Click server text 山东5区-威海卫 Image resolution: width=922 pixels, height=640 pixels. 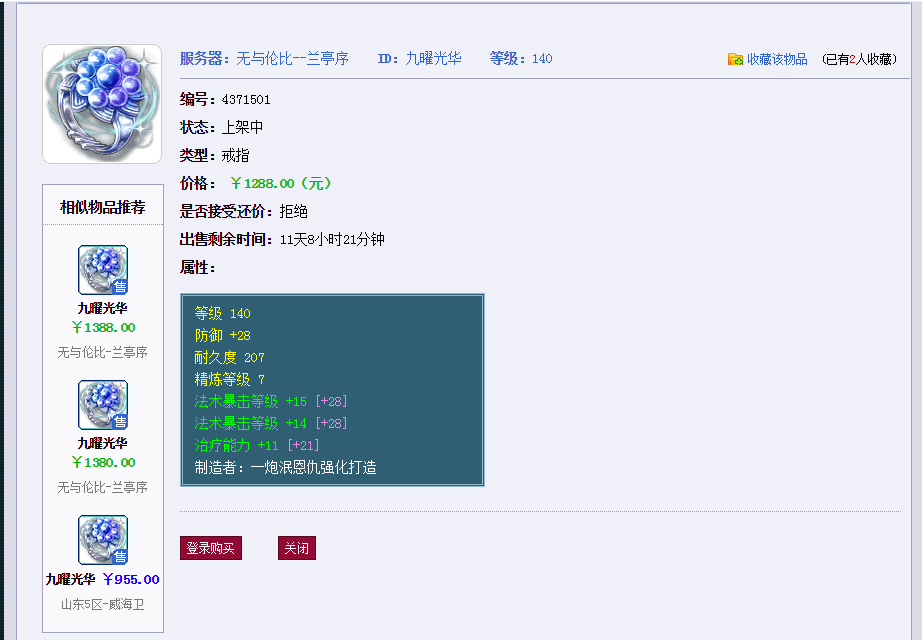click(102, 604)
